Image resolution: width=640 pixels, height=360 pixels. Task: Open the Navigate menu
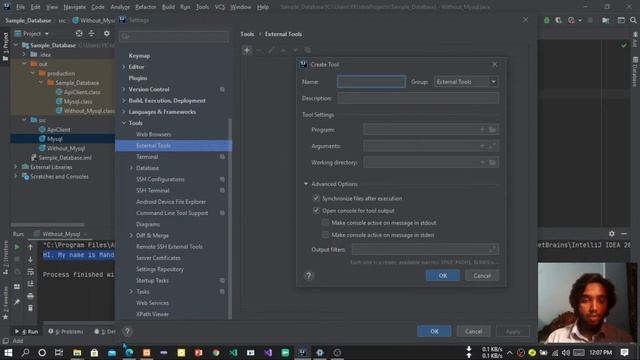coord(75,7)
